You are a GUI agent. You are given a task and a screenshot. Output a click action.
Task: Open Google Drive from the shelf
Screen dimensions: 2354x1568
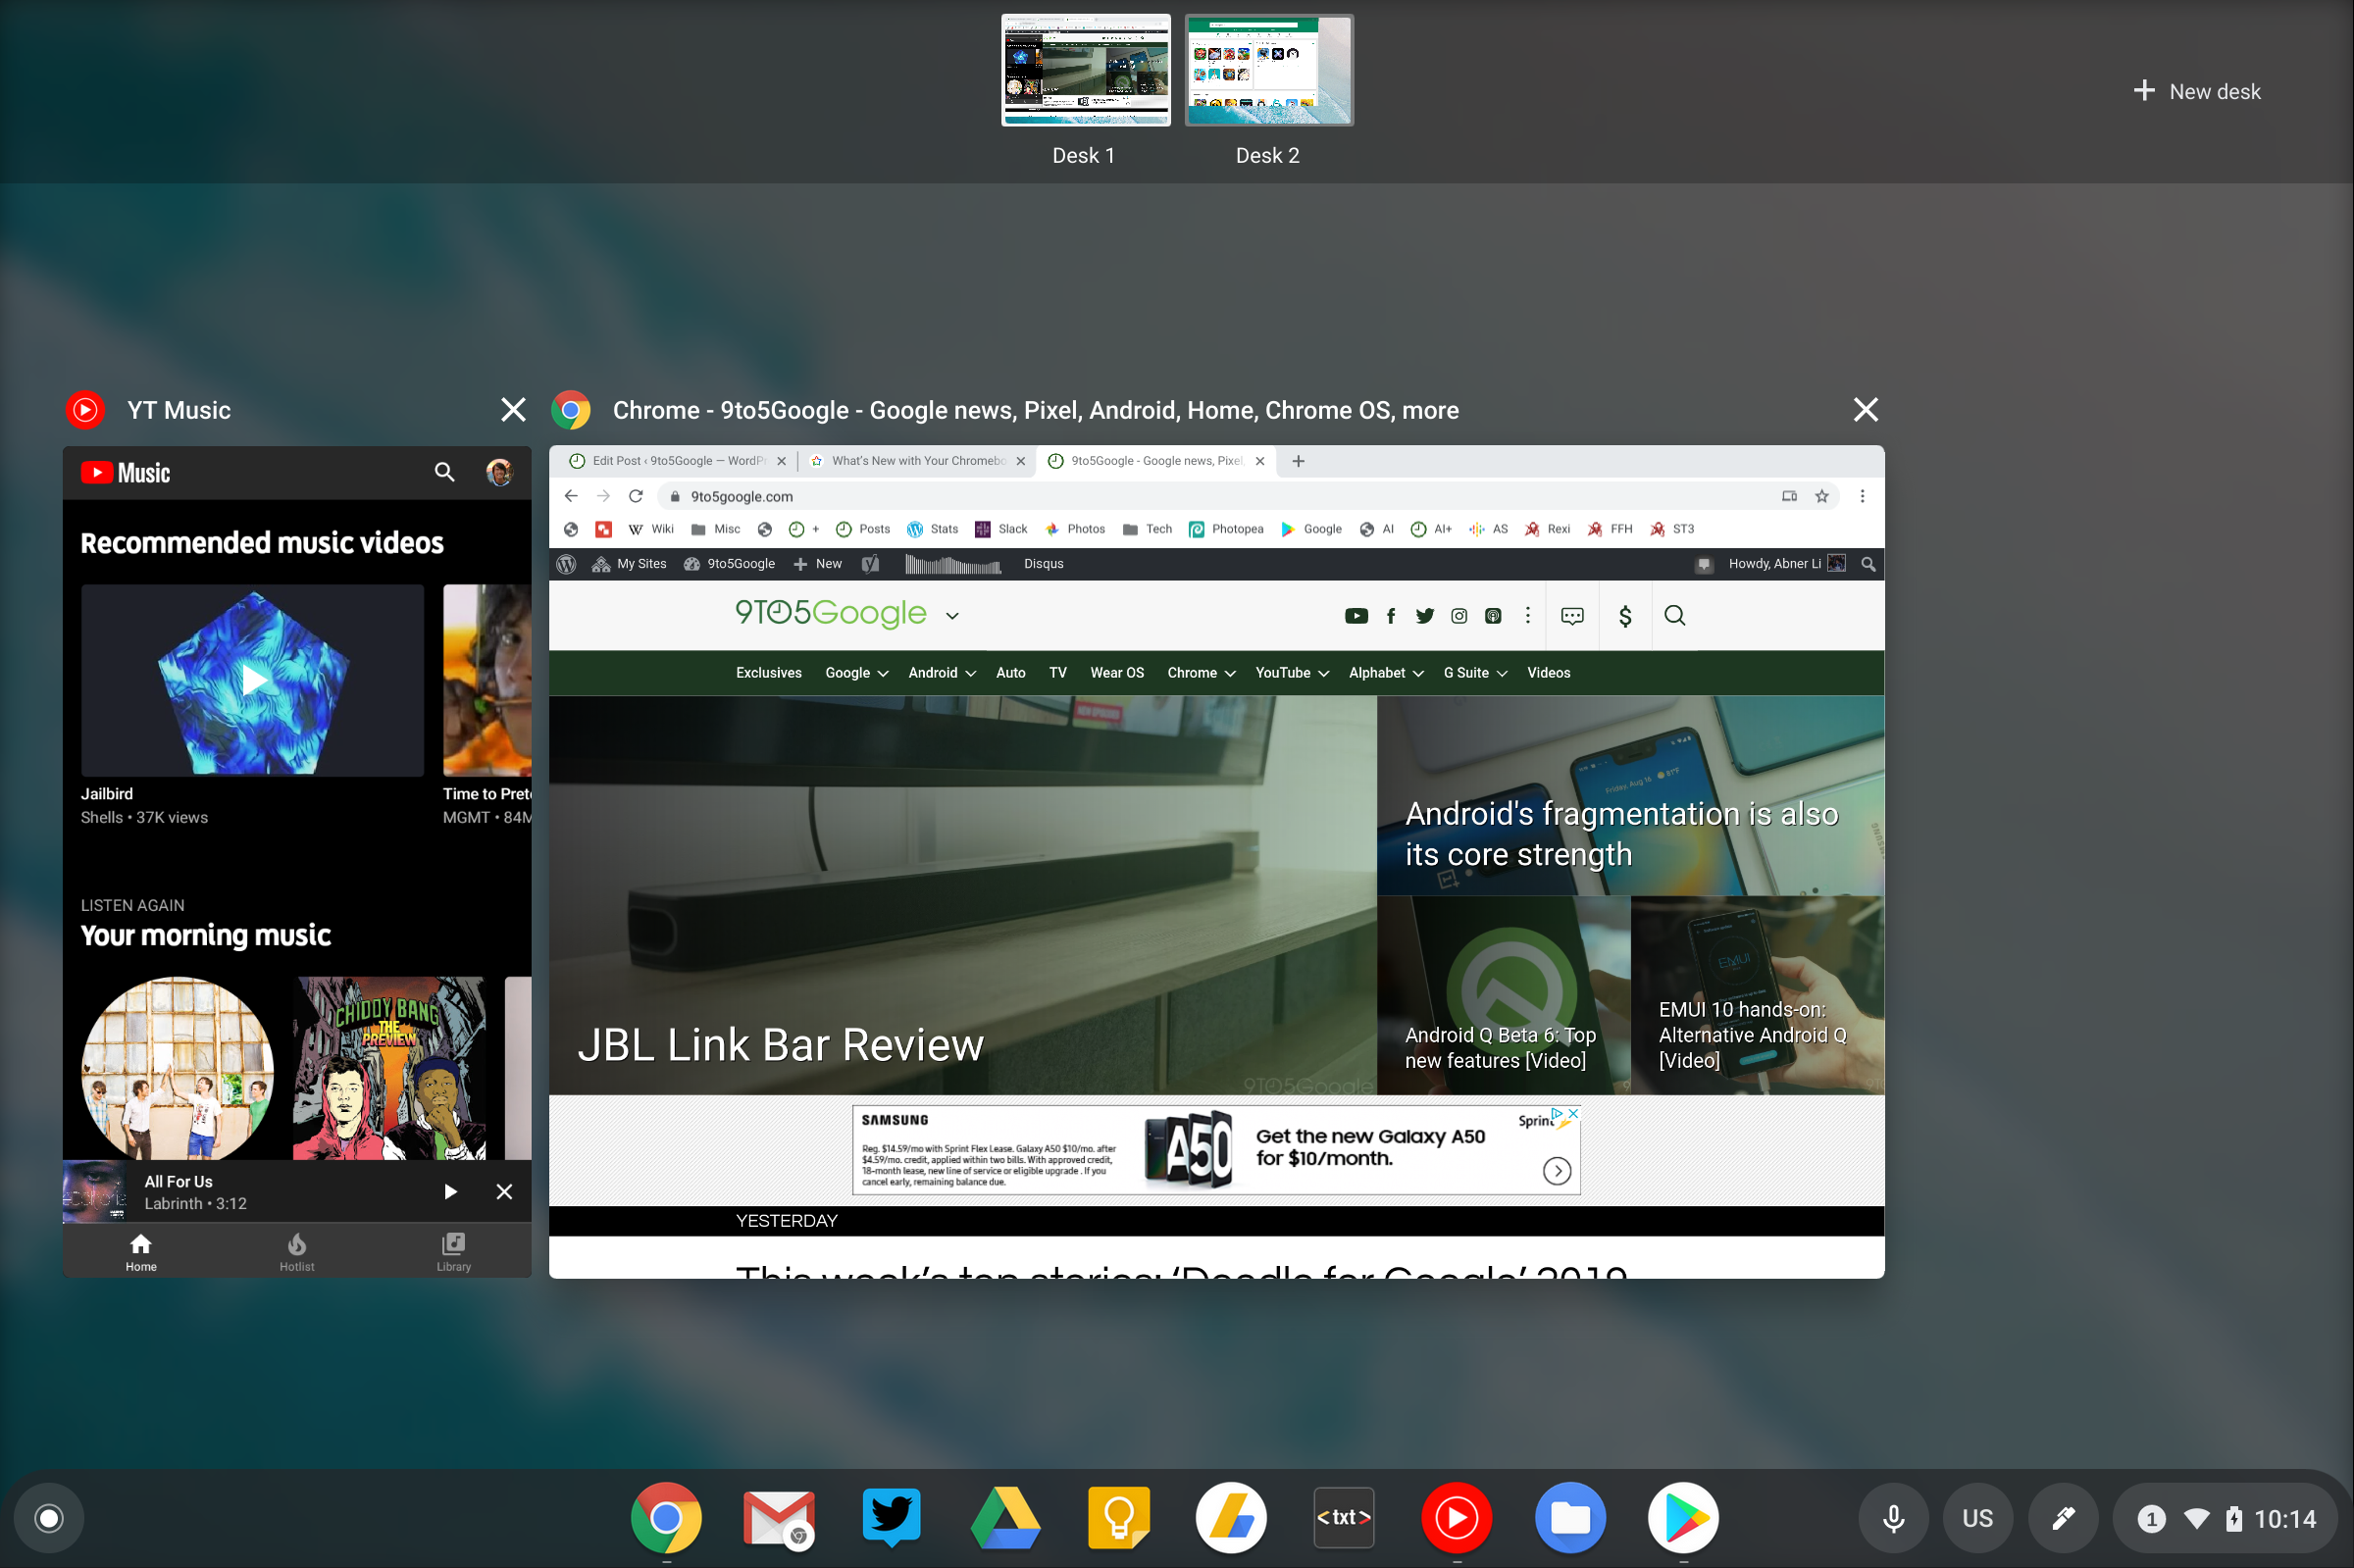(1004, 1517)
